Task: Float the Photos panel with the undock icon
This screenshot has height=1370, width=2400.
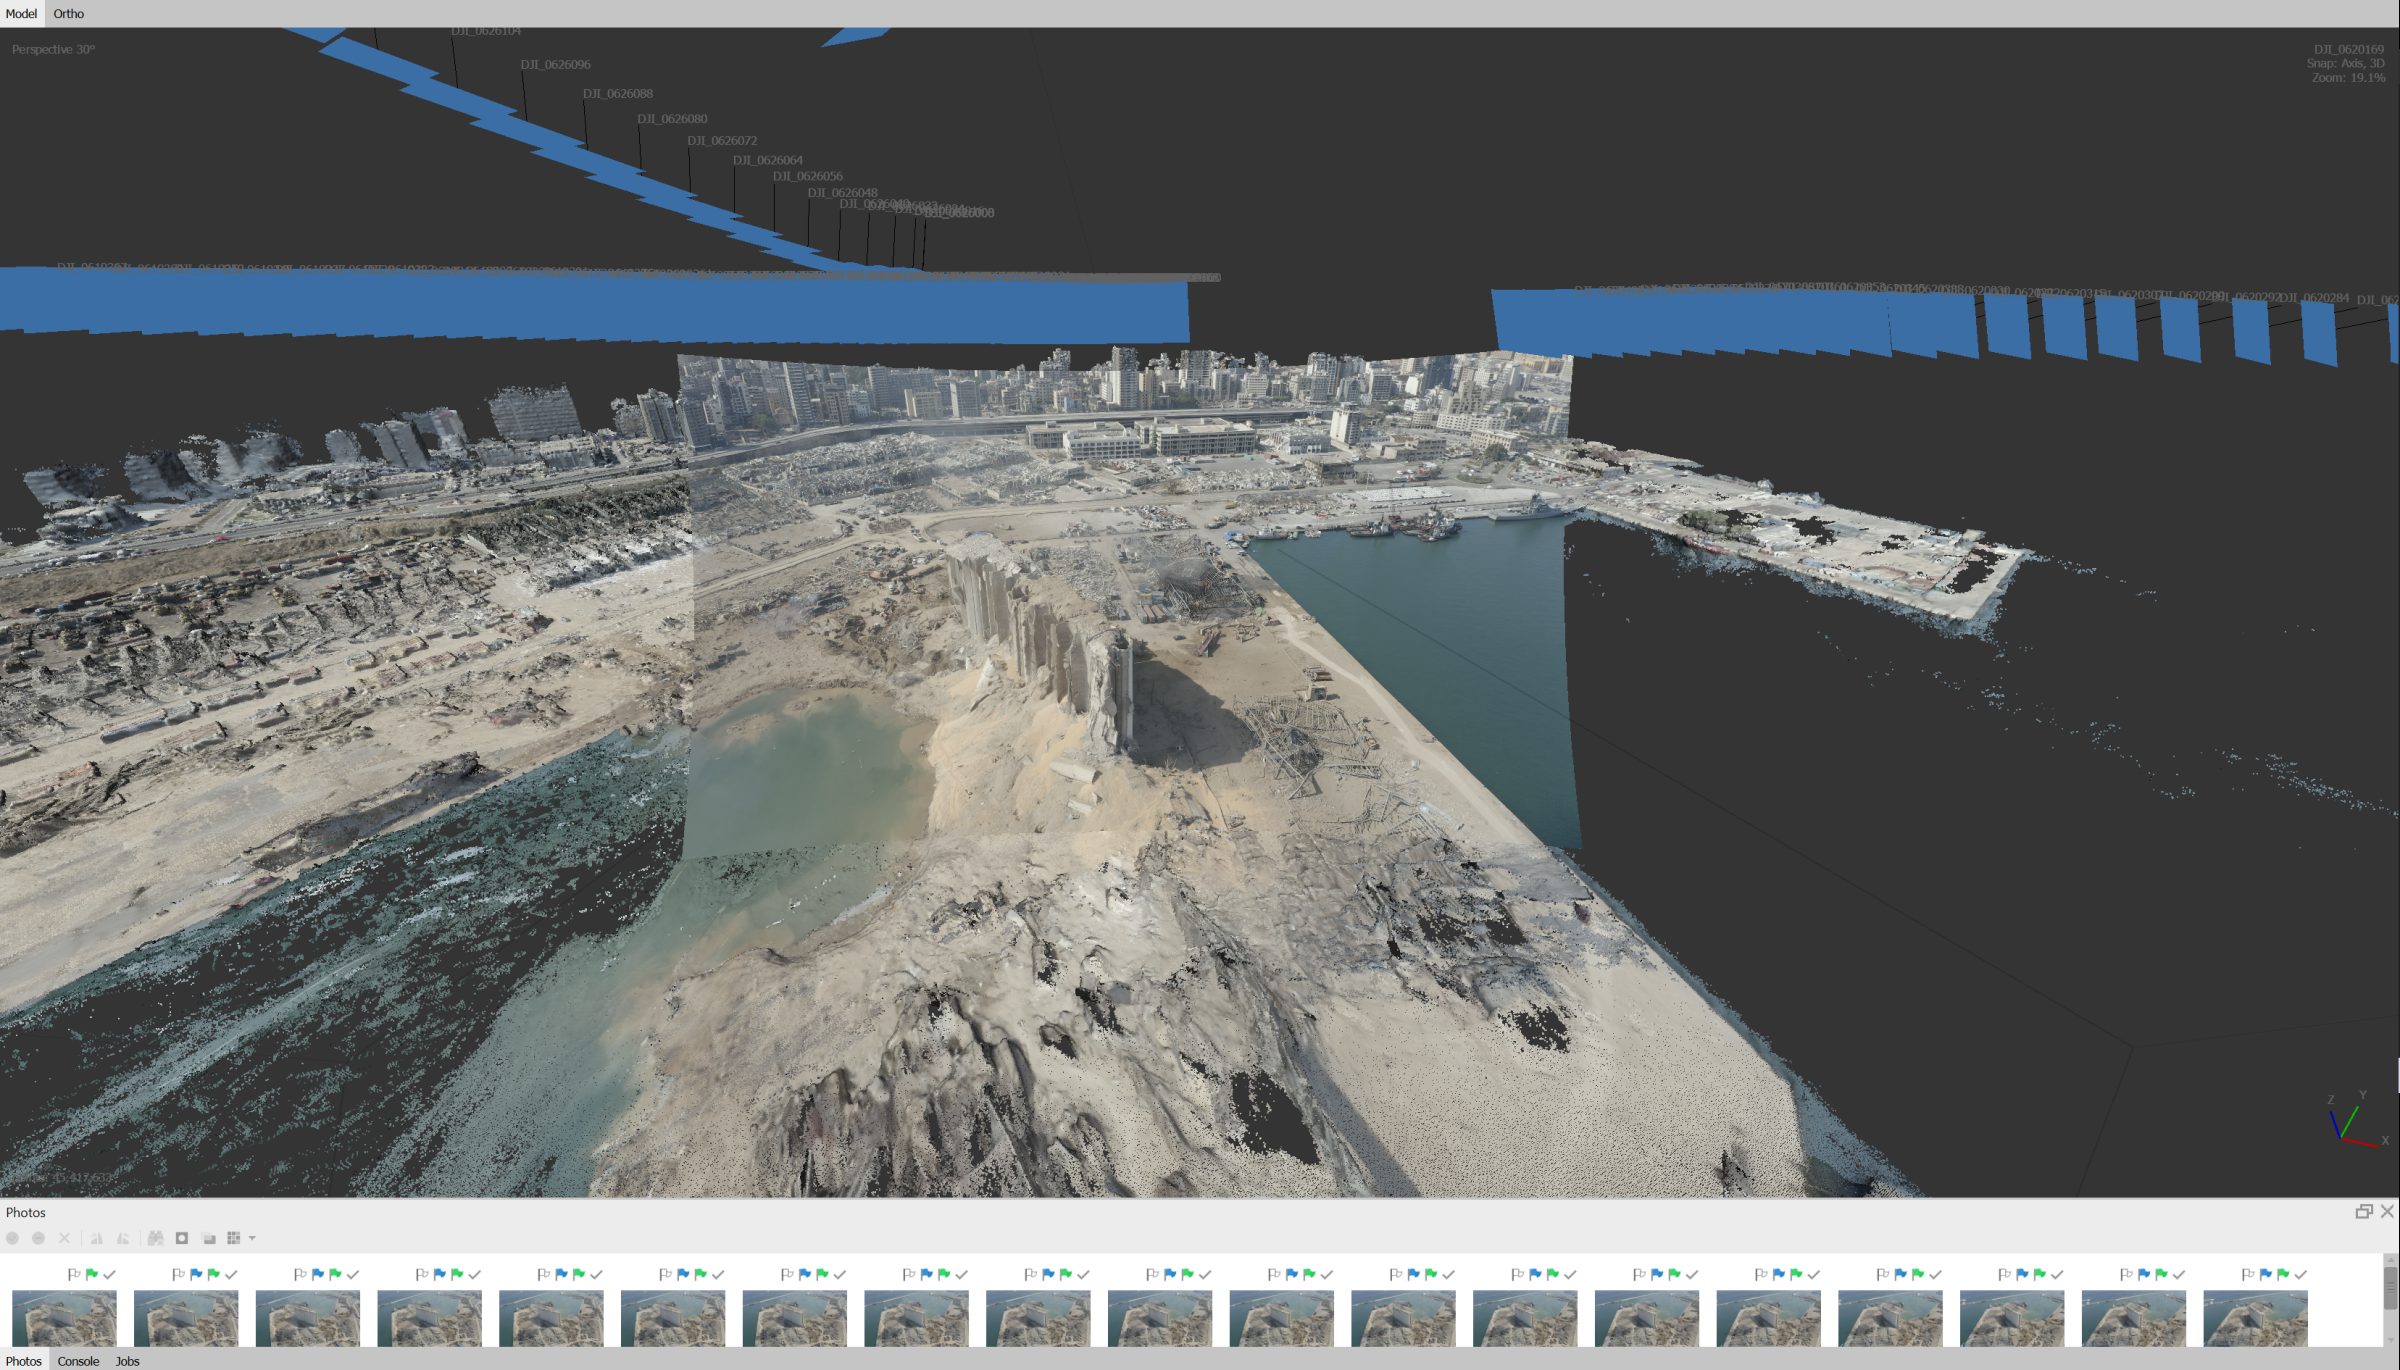Action: point(2364,1211)
